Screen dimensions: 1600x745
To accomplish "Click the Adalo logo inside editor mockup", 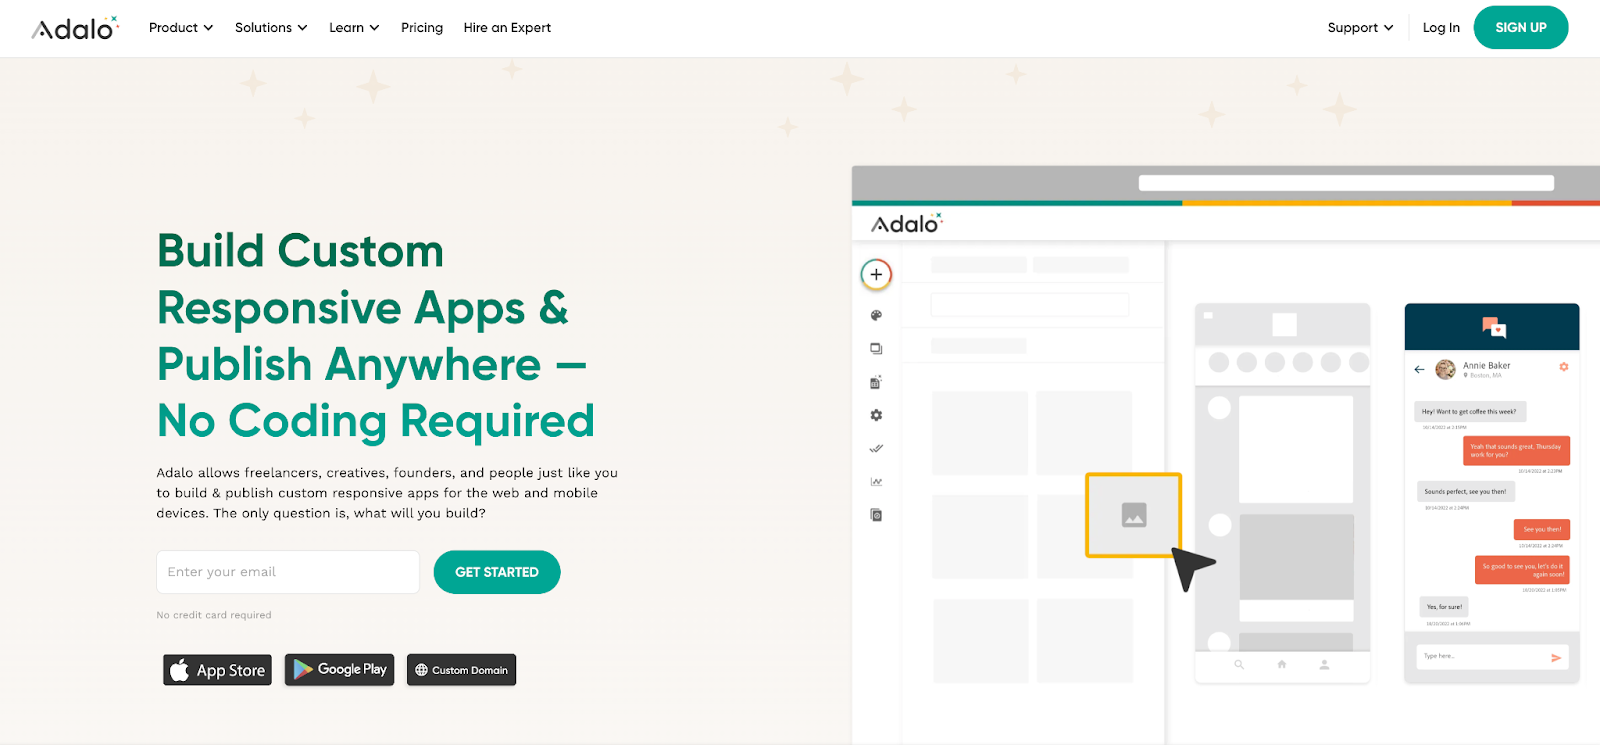I will [x=906, y=223].
